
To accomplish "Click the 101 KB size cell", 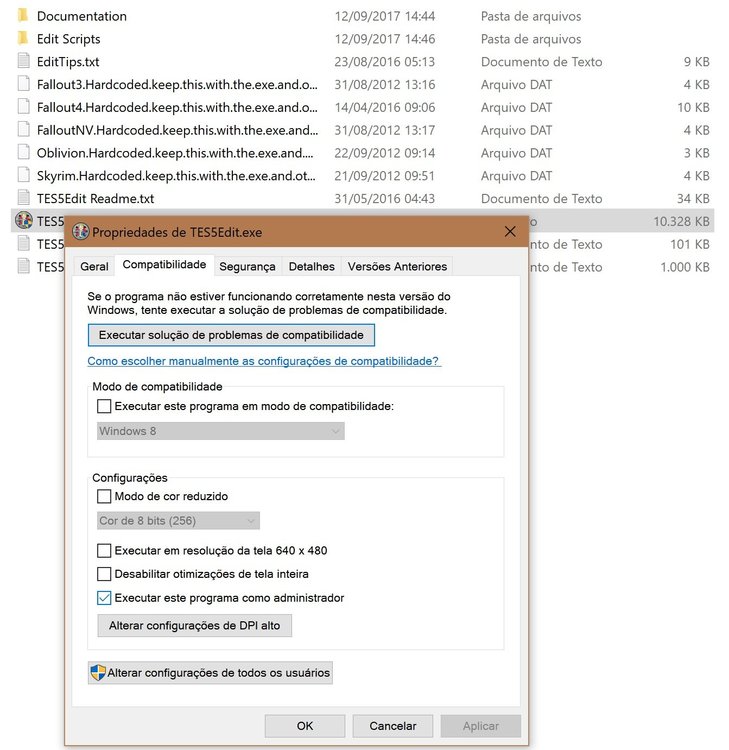I will tap(690, 244).
